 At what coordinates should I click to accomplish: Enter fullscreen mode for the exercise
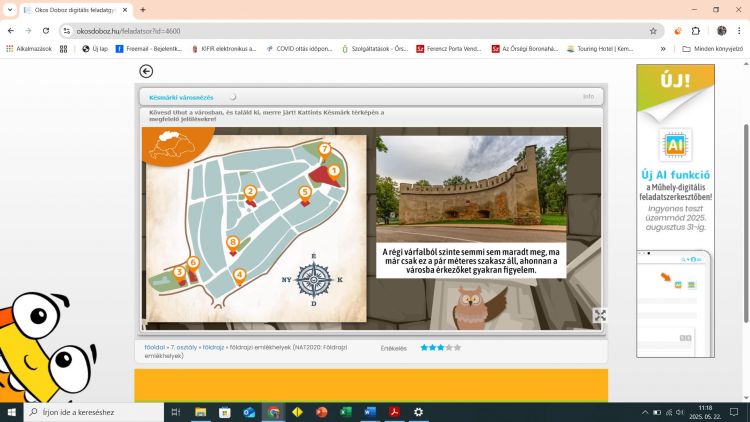point(599,315)
